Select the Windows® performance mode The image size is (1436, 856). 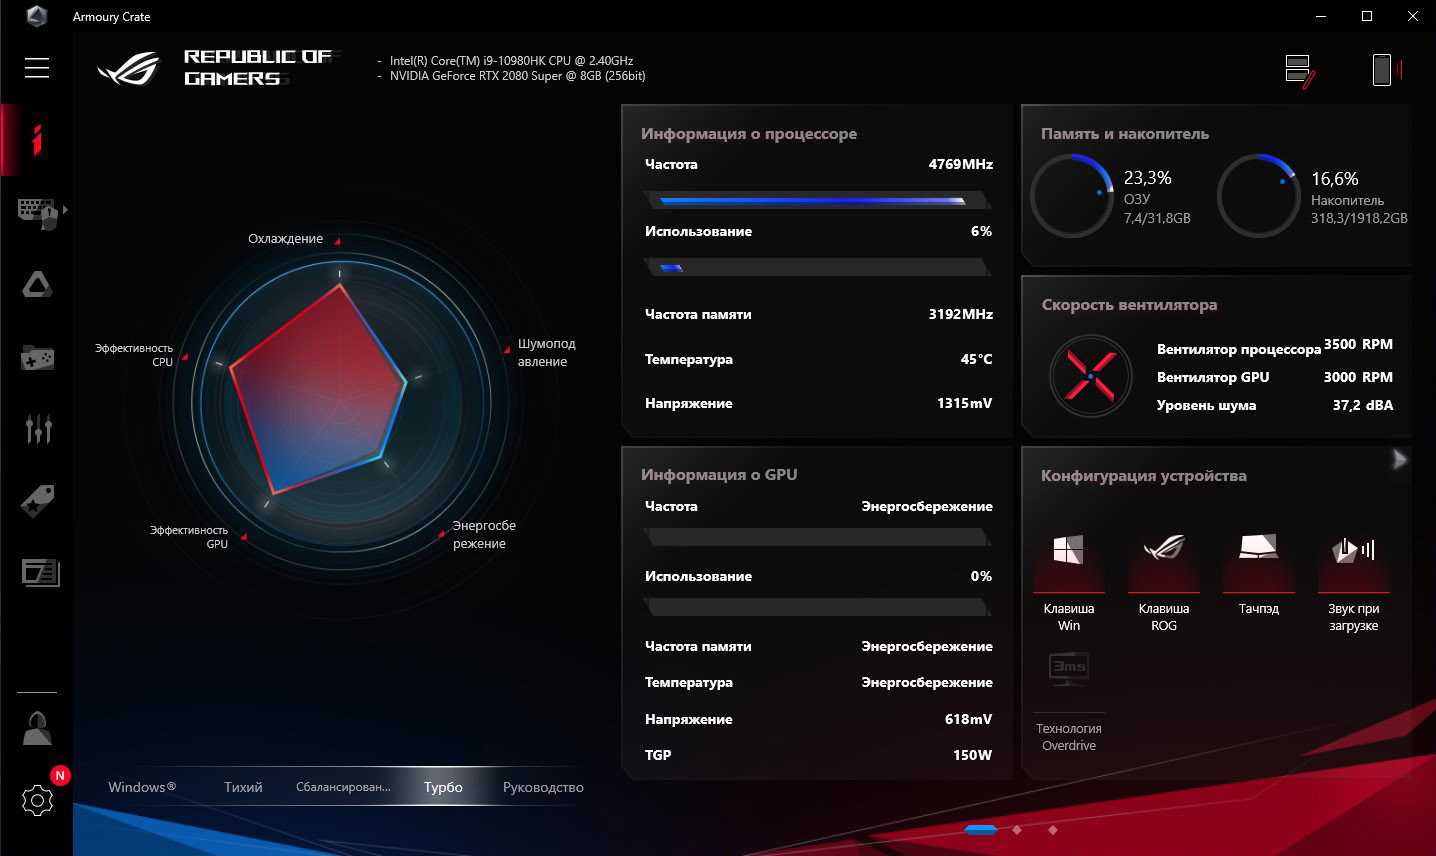click(142, 787)
